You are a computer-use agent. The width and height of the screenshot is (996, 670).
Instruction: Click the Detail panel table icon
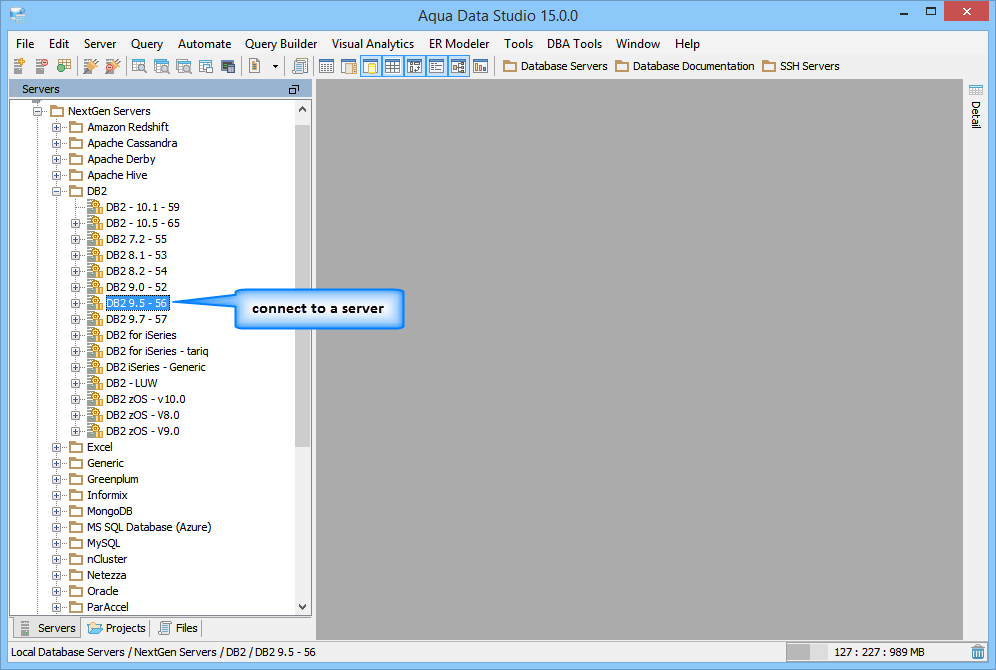(x=976, y=90)
